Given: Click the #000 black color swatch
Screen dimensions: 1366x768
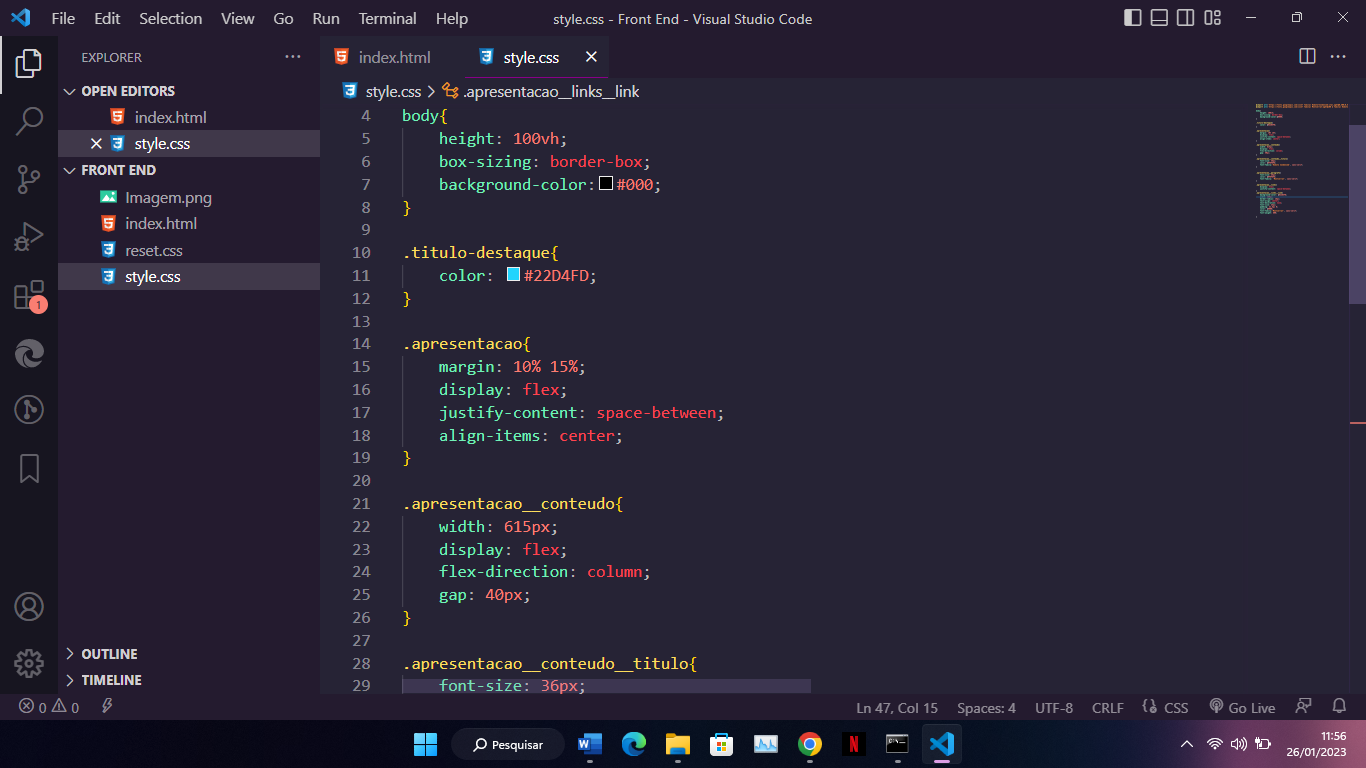Looking at the screenshot, I should (x=606, y=184).
